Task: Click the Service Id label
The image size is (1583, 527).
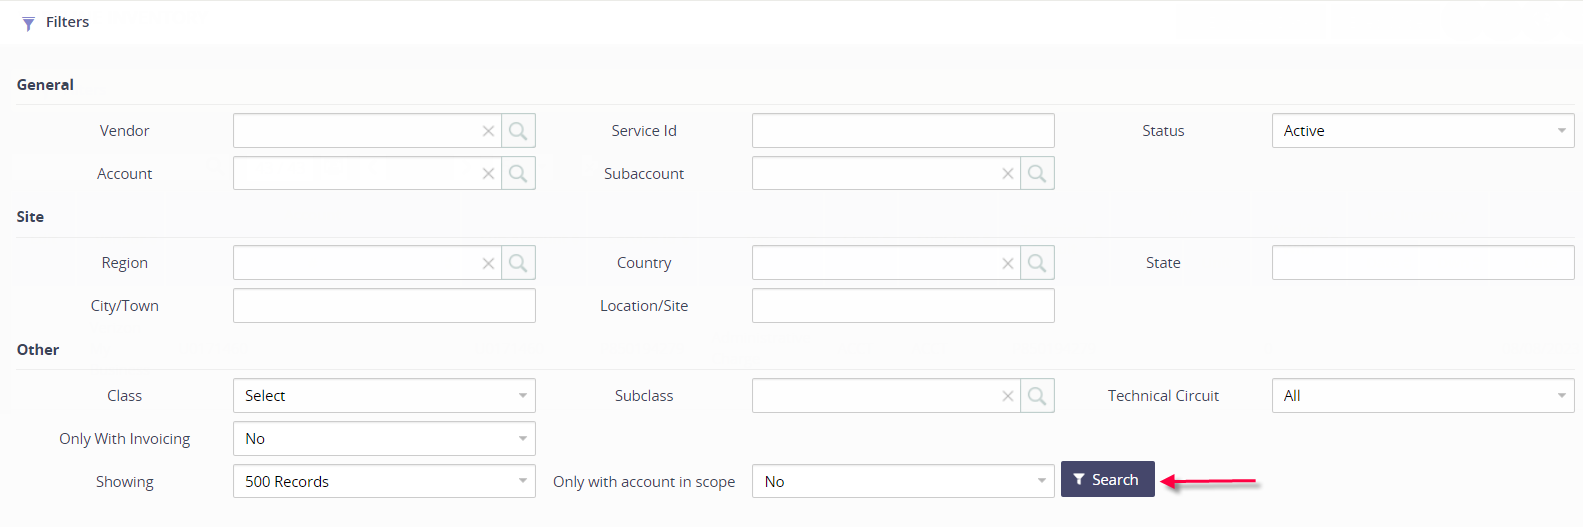Action: point(644,131)
